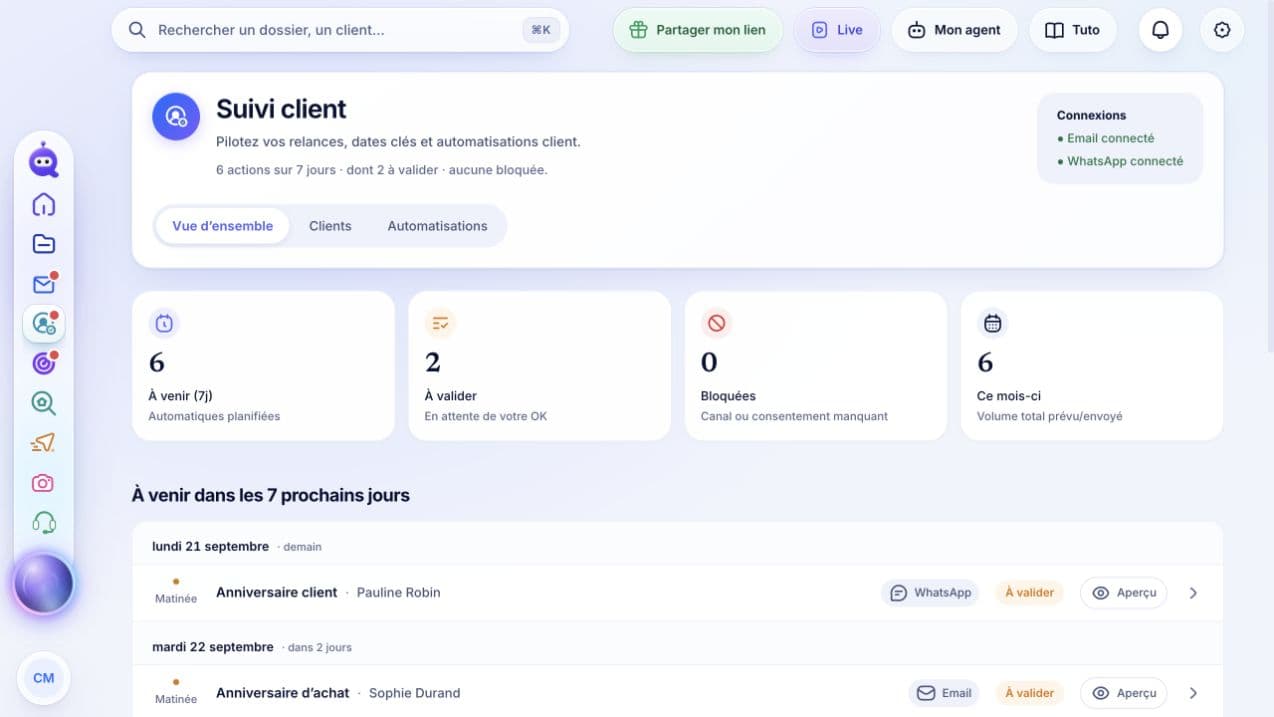
Task: Click the gift icon in Partager mon lien
Action: point(638,30)
